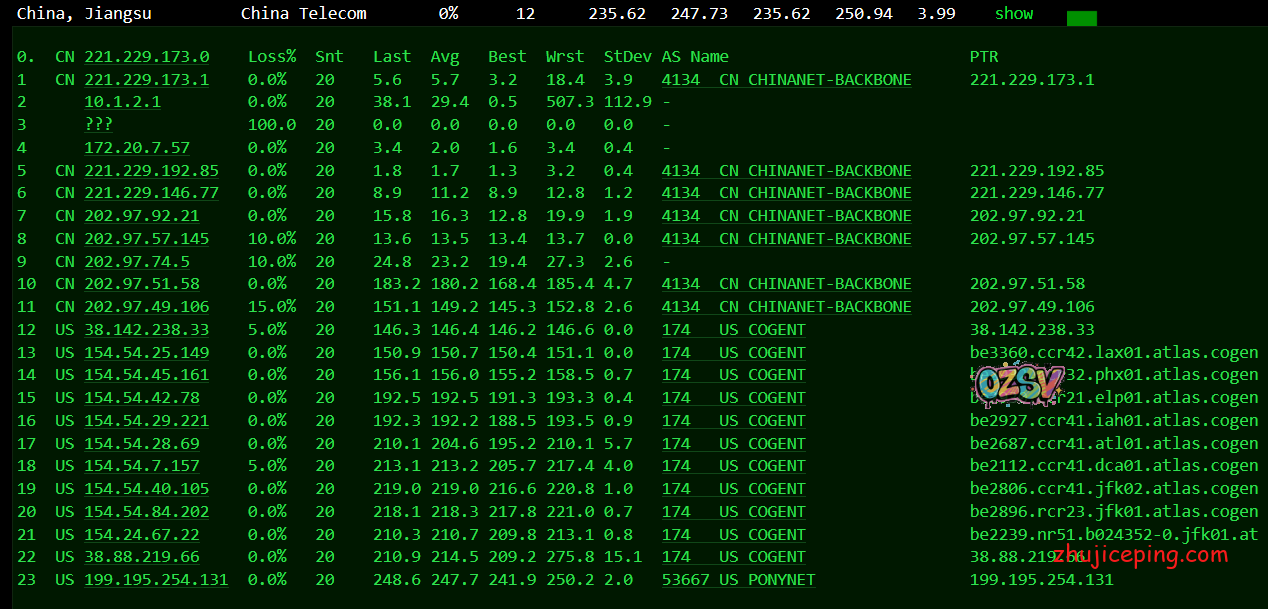Open AS 4134 CHINANET-BACKBONE link on hop 1
This screenshot has width=1268, height=609.
point(786,80)
